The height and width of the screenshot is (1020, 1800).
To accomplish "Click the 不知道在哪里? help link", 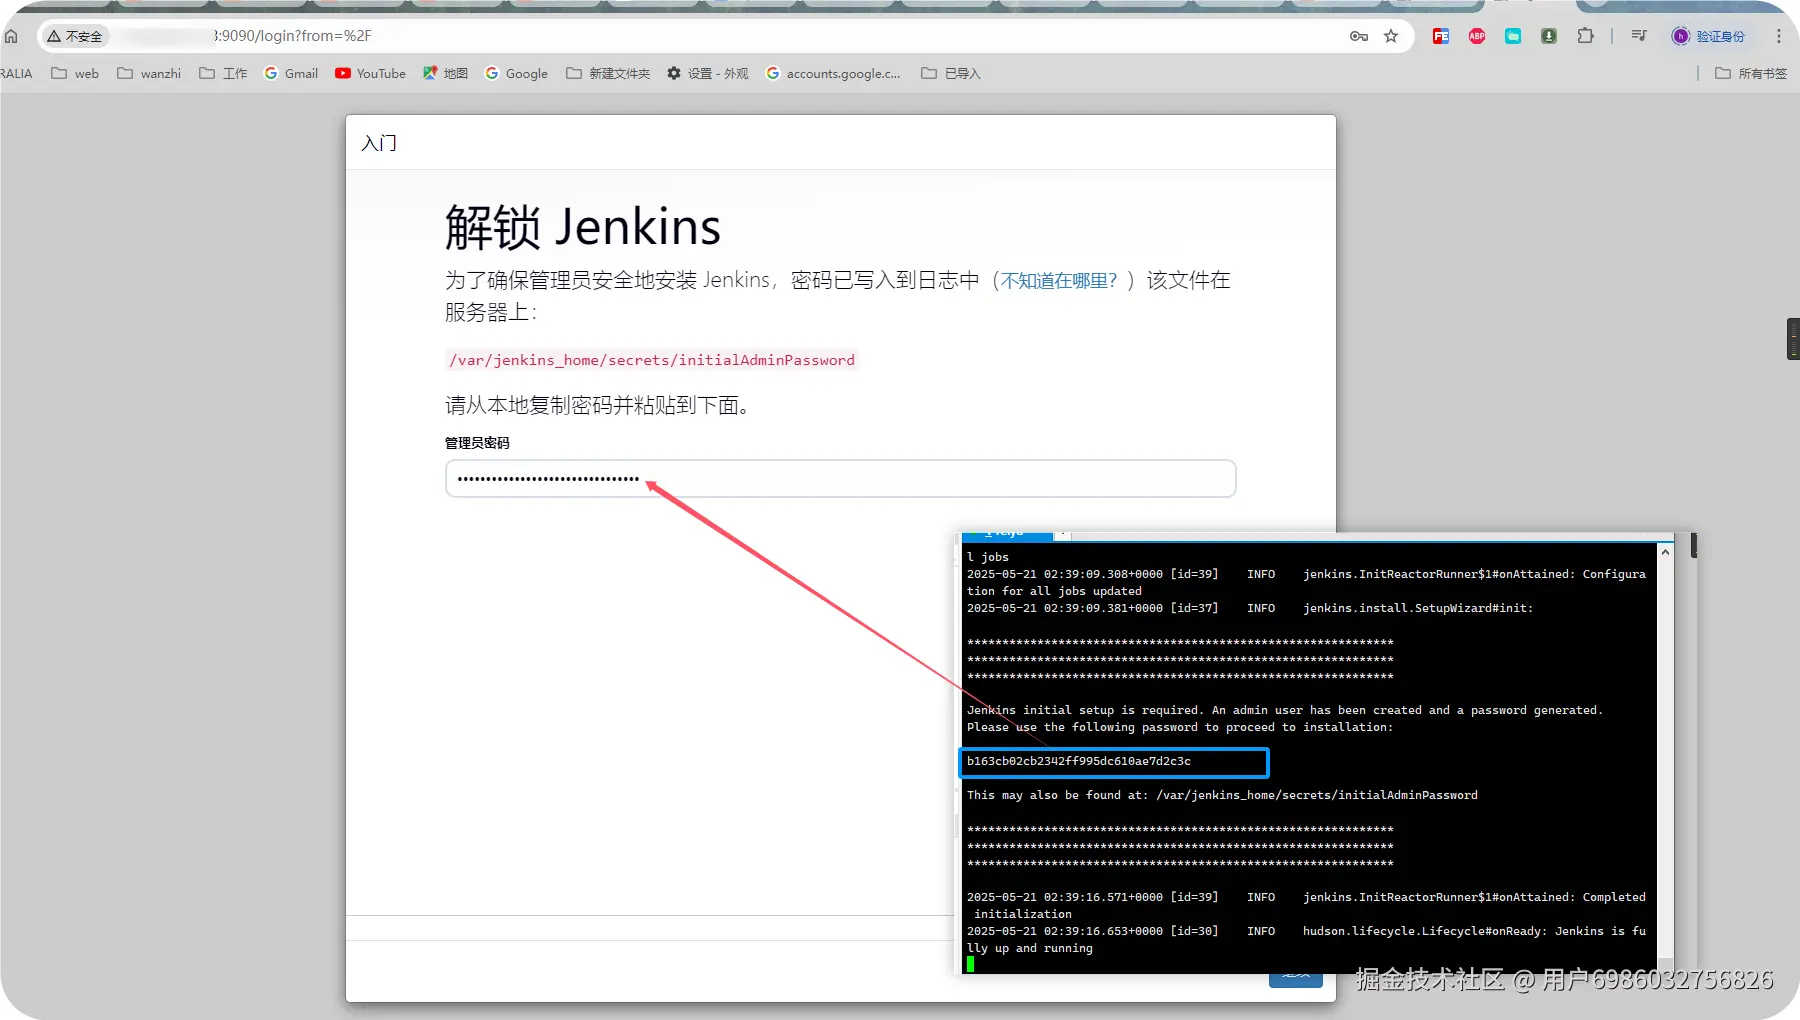I will [x=1059, y=281].
